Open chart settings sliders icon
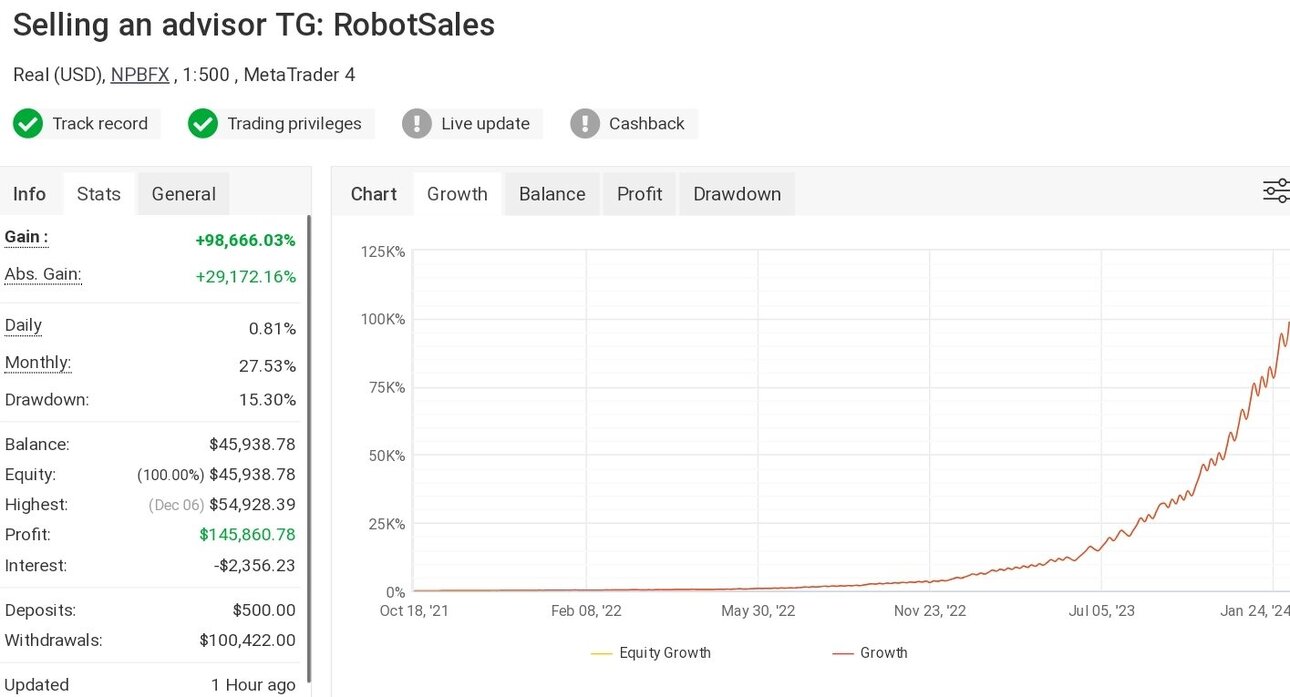This screenshot has width=1290, height=697. point(1276,191)
